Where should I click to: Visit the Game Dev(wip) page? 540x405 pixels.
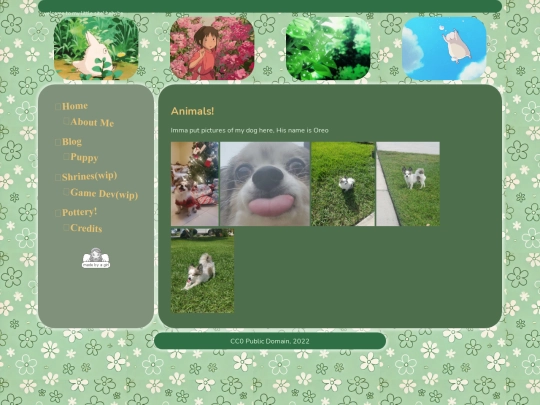click(x=104, y=194)
